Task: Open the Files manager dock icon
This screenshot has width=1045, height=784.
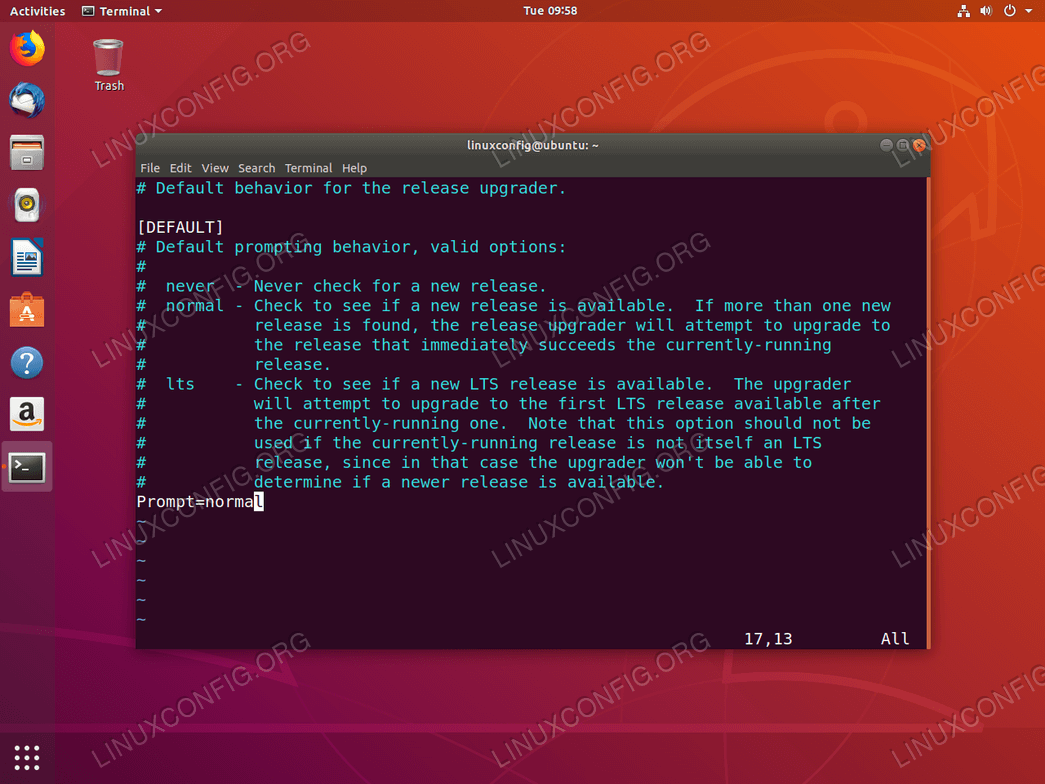Action: pyautogui.click(x=27, y=153)
